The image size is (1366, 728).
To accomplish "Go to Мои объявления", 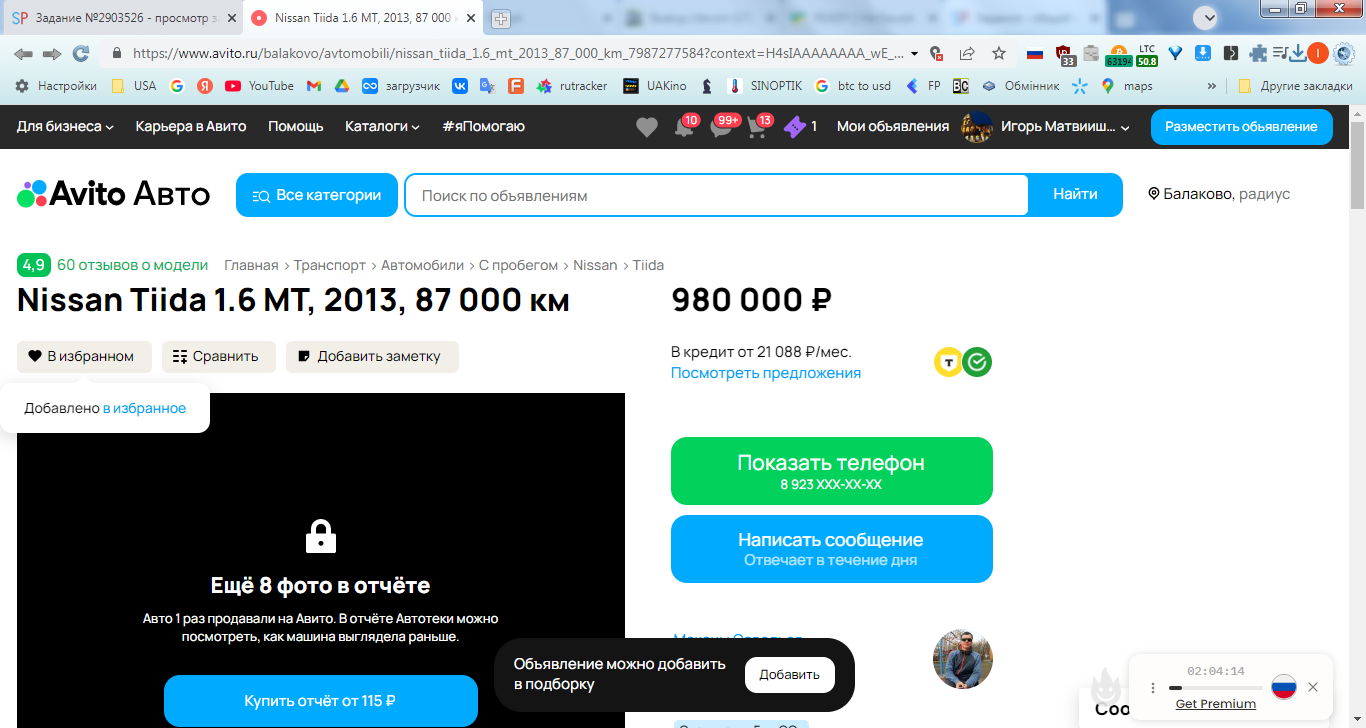I will click(893, 127).
